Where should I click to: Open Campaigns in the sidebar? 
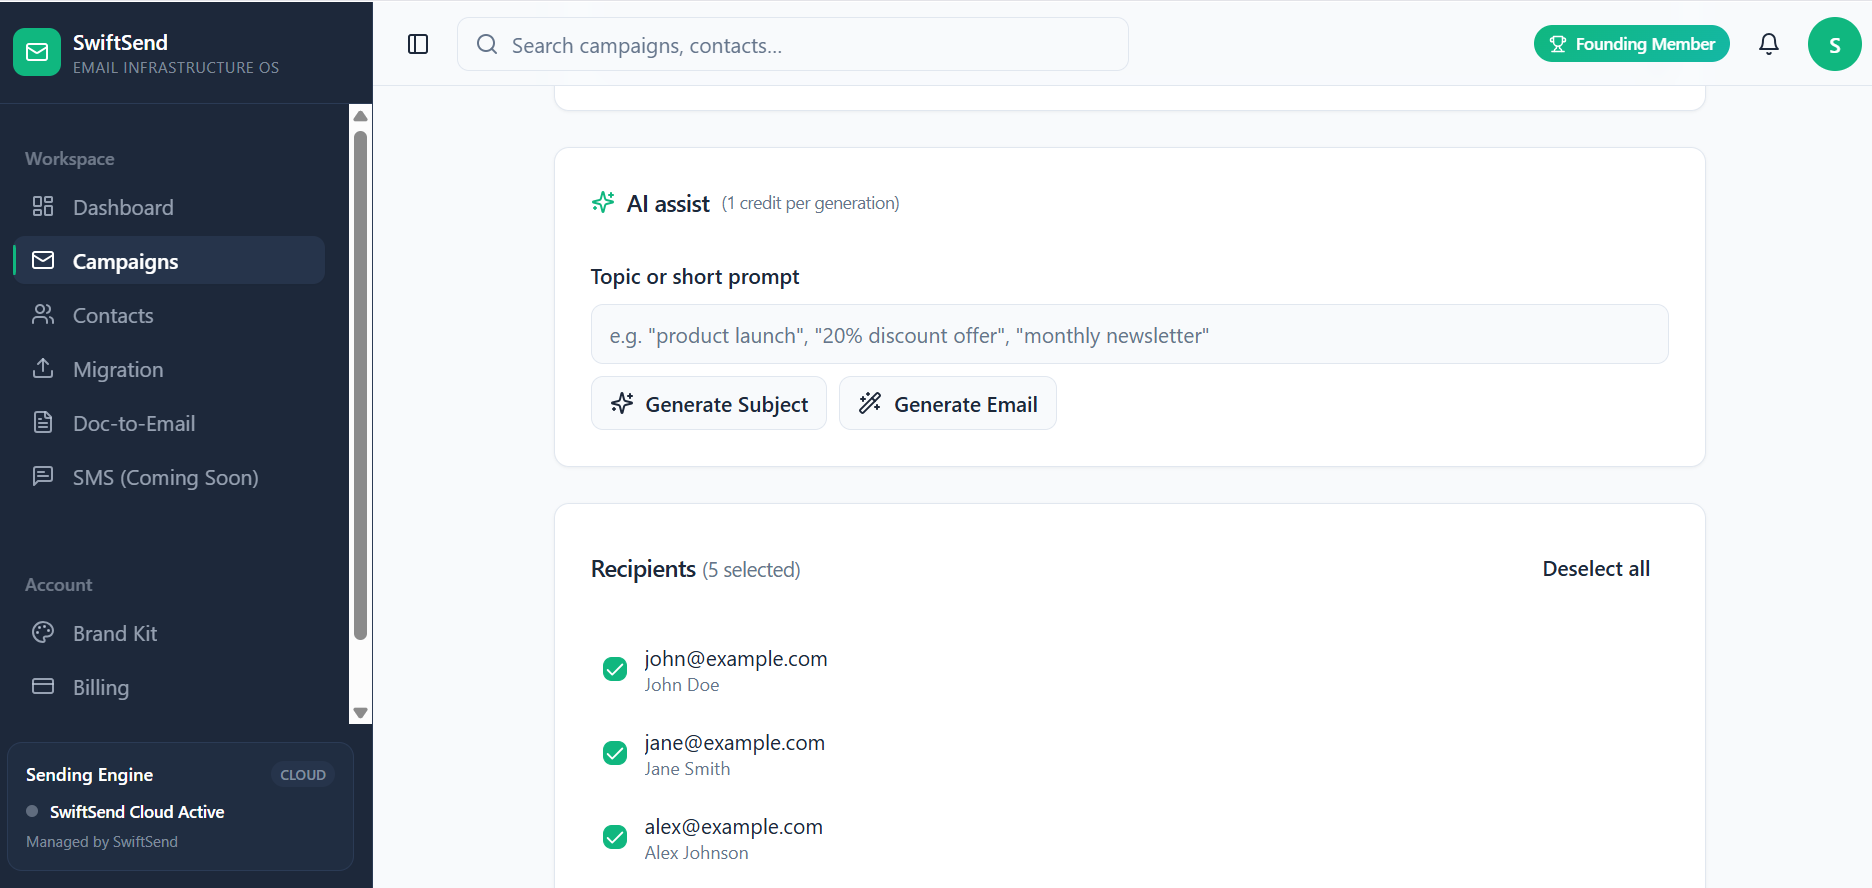click(x=169, y=261)
